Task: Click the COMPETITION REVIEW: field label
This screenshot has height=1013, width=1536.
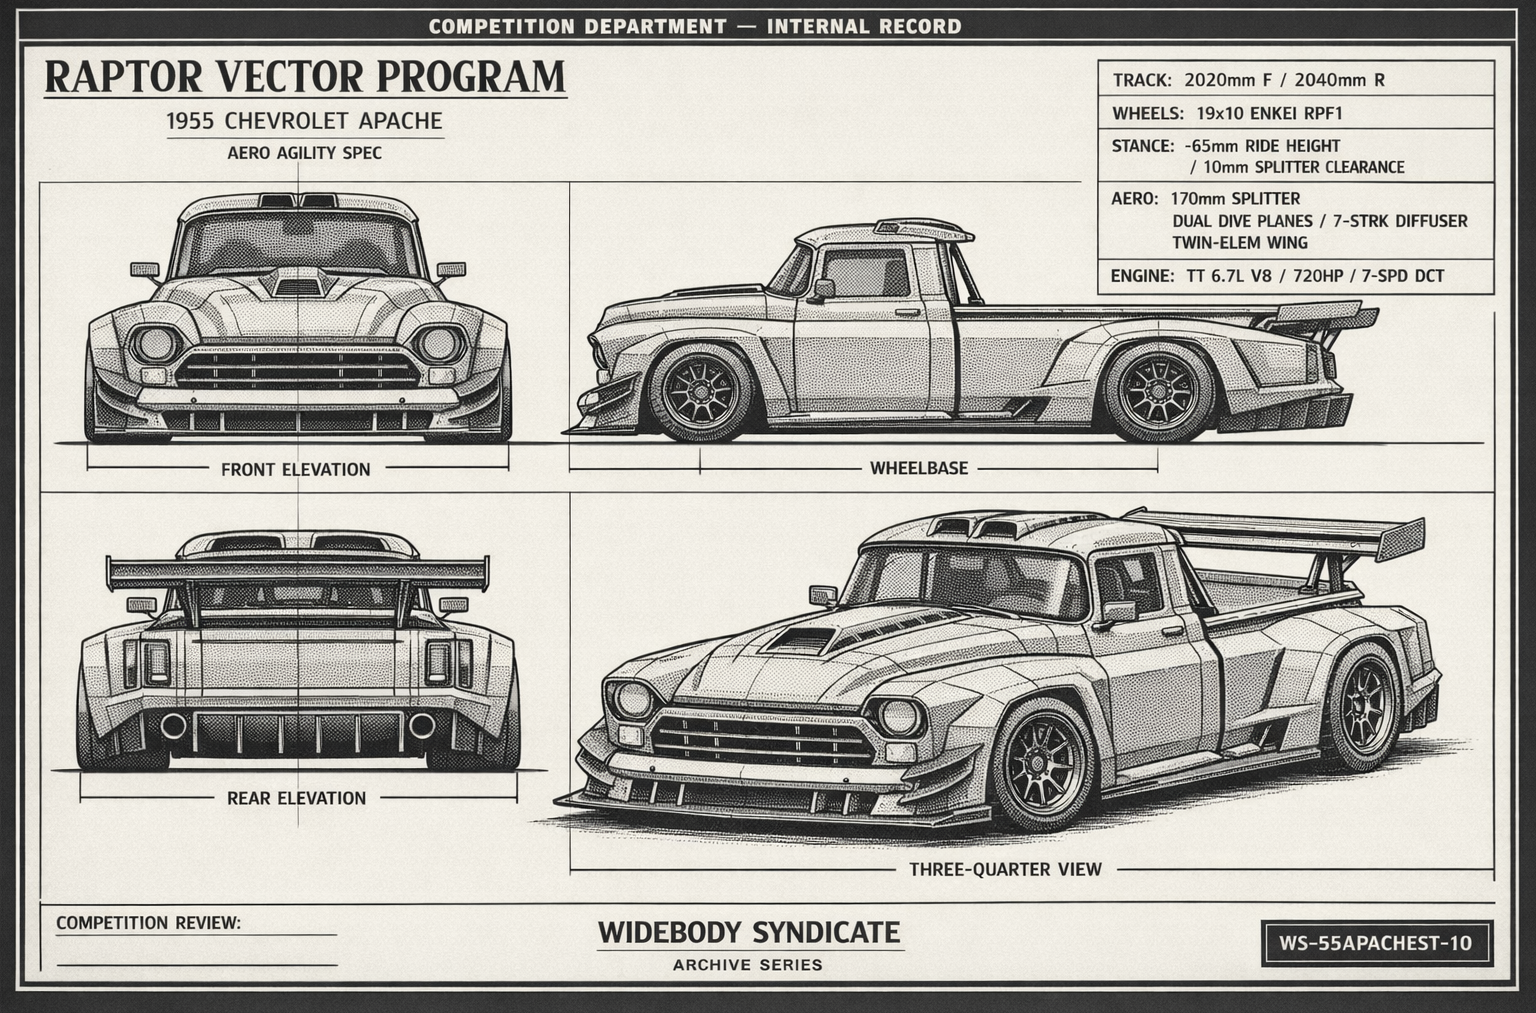Action: (148, 923)
